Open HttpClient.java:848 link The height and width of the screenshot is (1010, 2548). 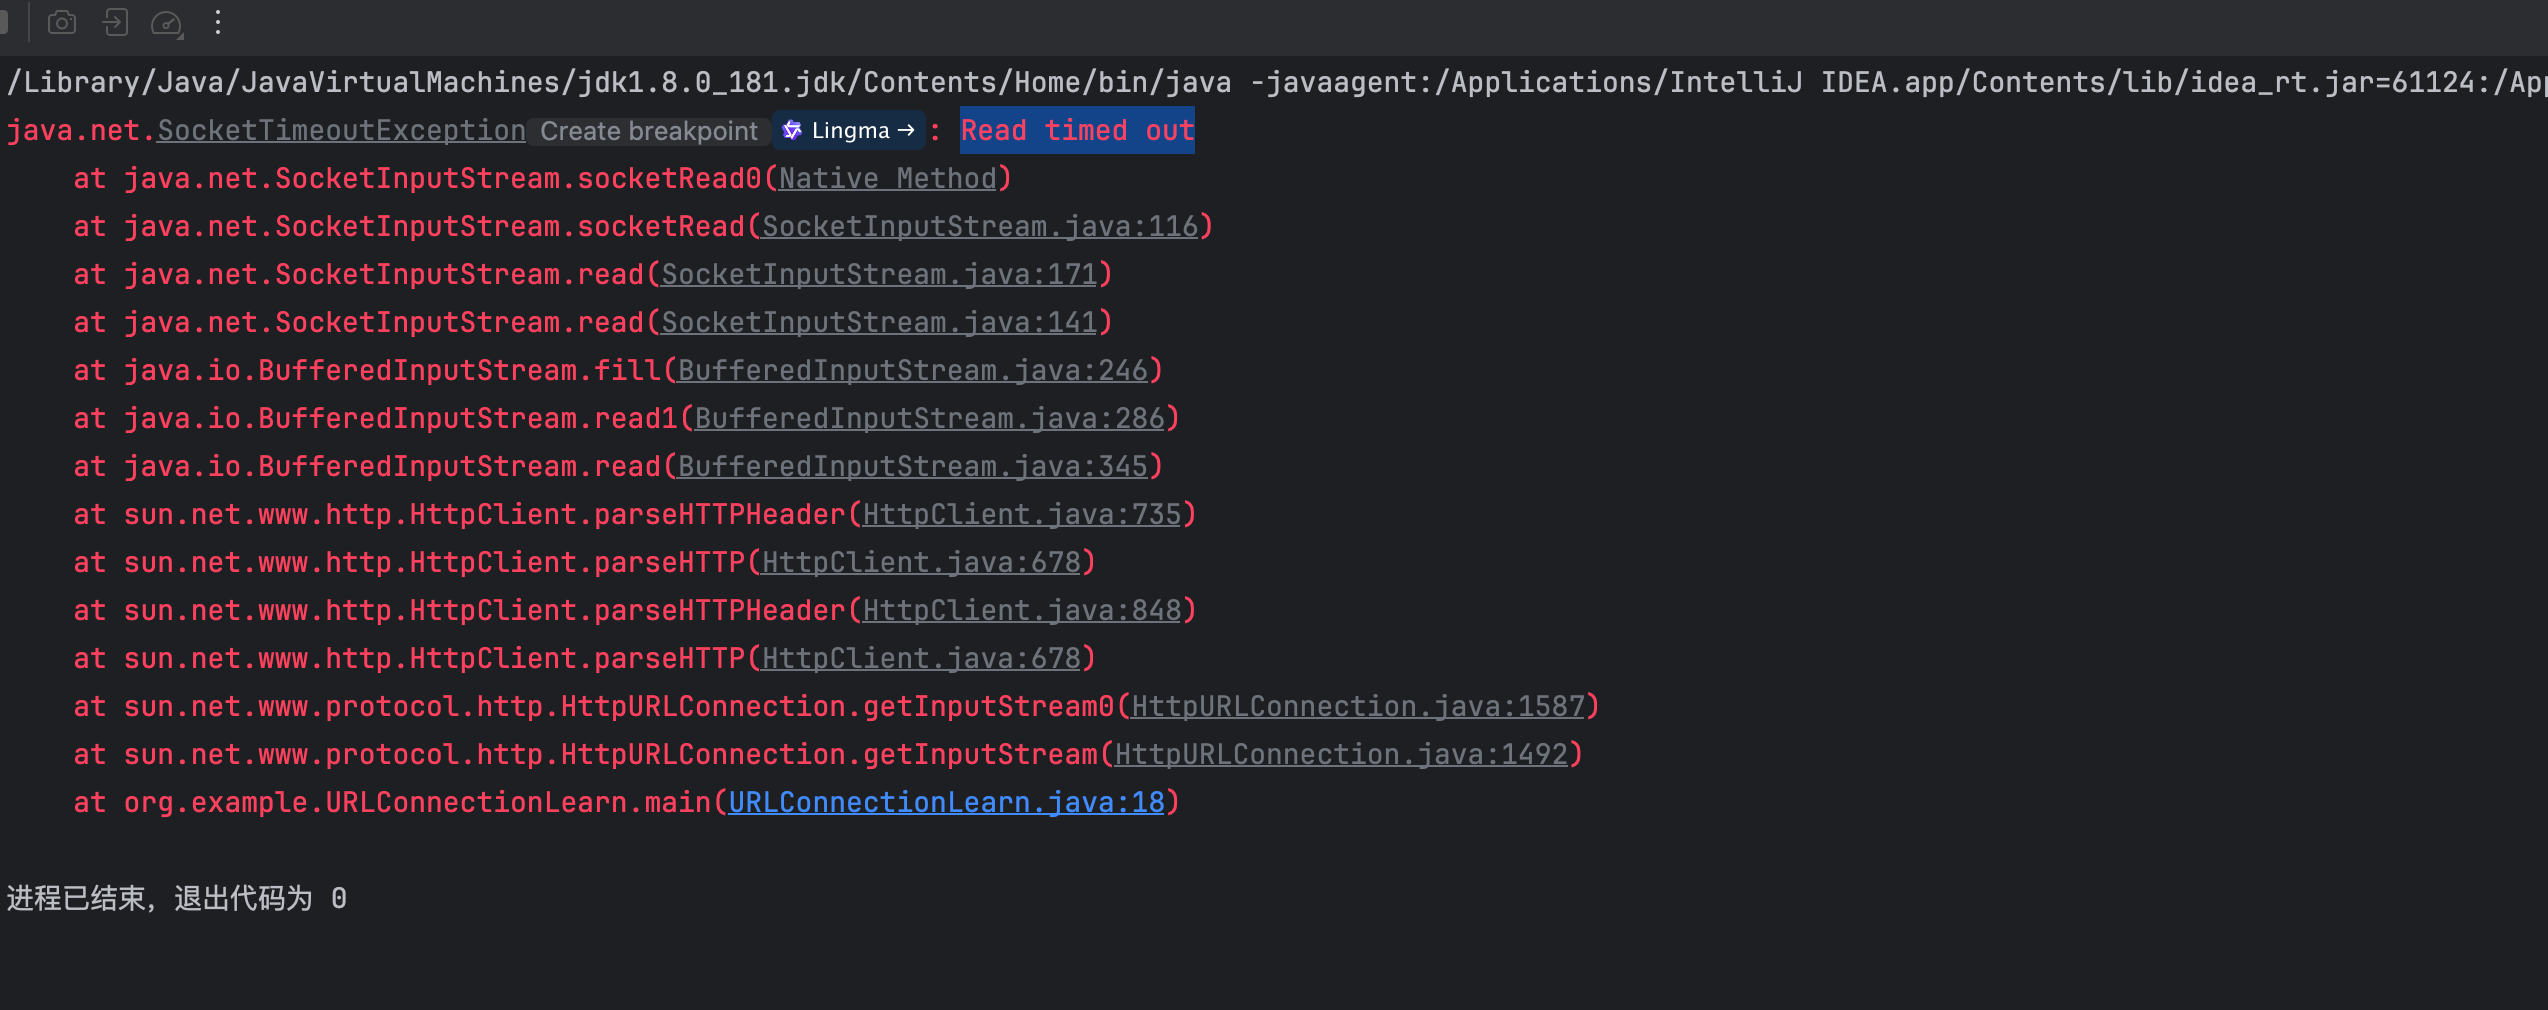point(1022,611)
